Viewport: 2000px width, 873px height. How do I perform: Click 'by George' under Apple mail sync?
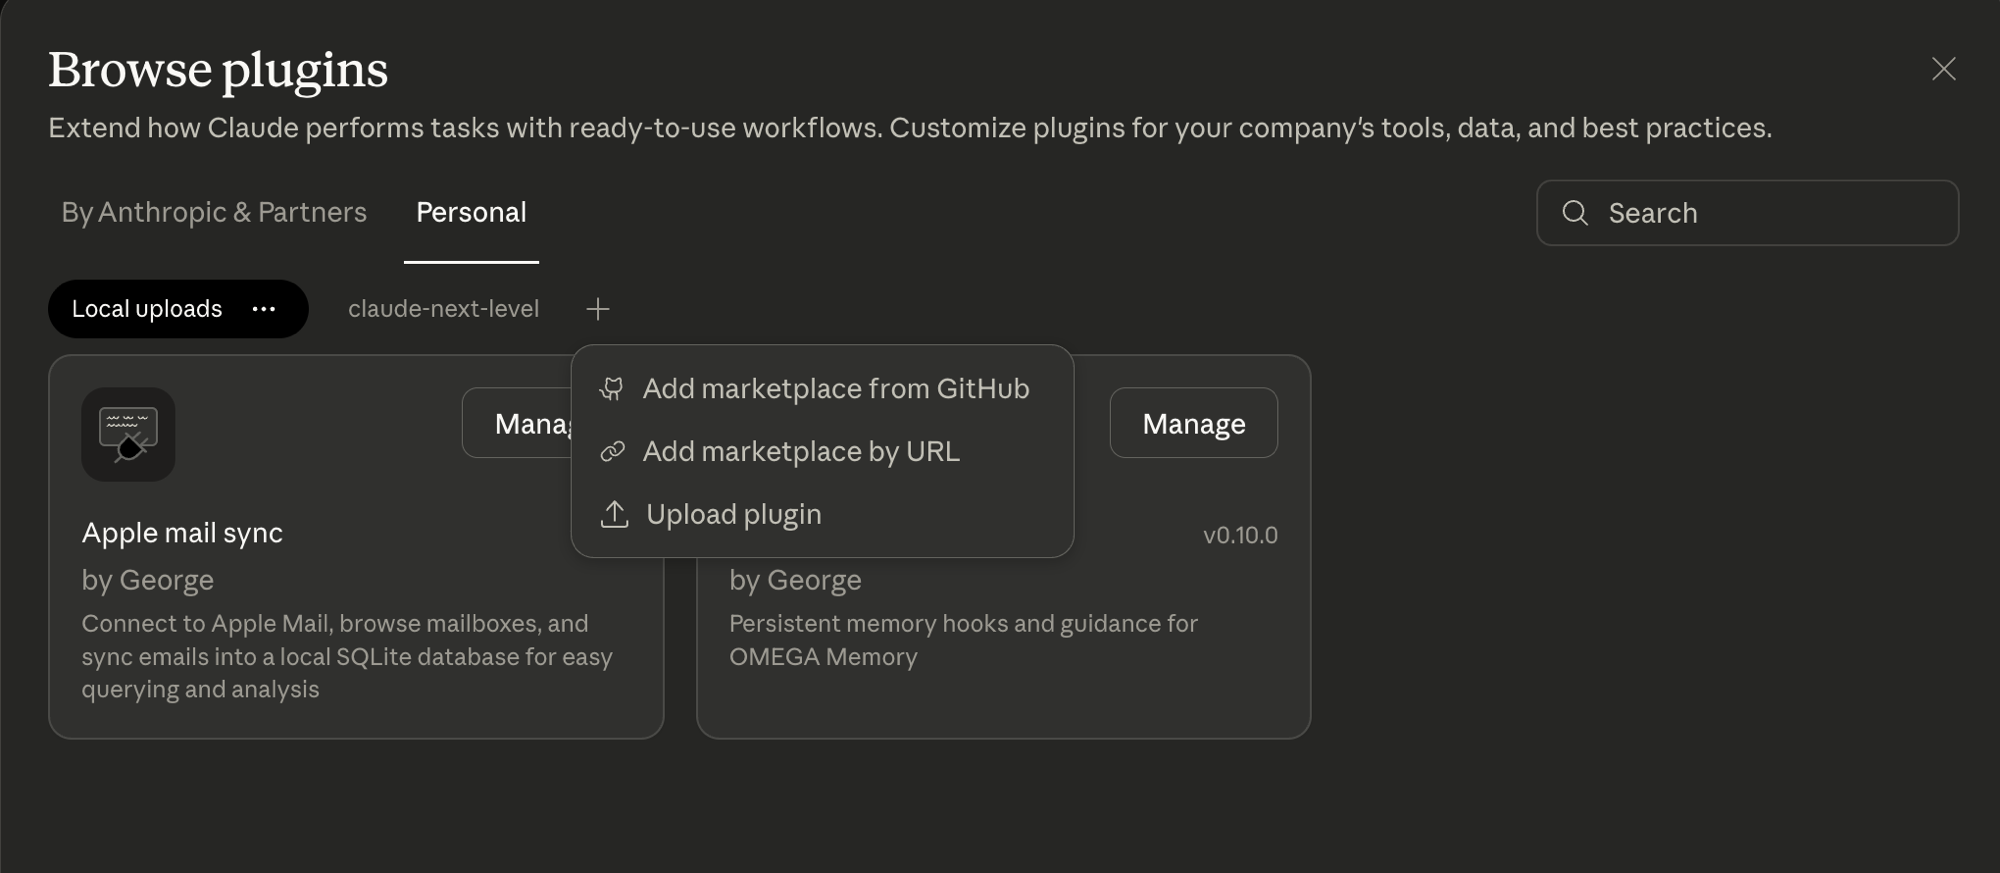[148, 580]
